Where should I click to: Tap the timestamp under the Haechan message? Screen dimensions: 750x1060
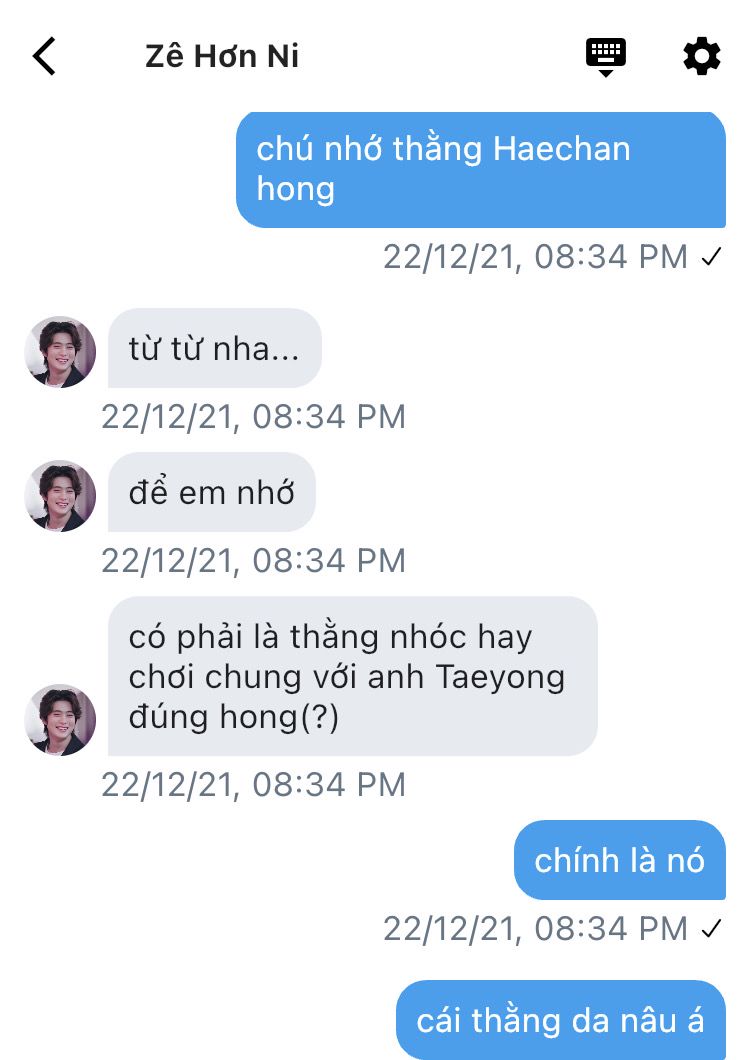pyautogui.click(x=536, y=257)
